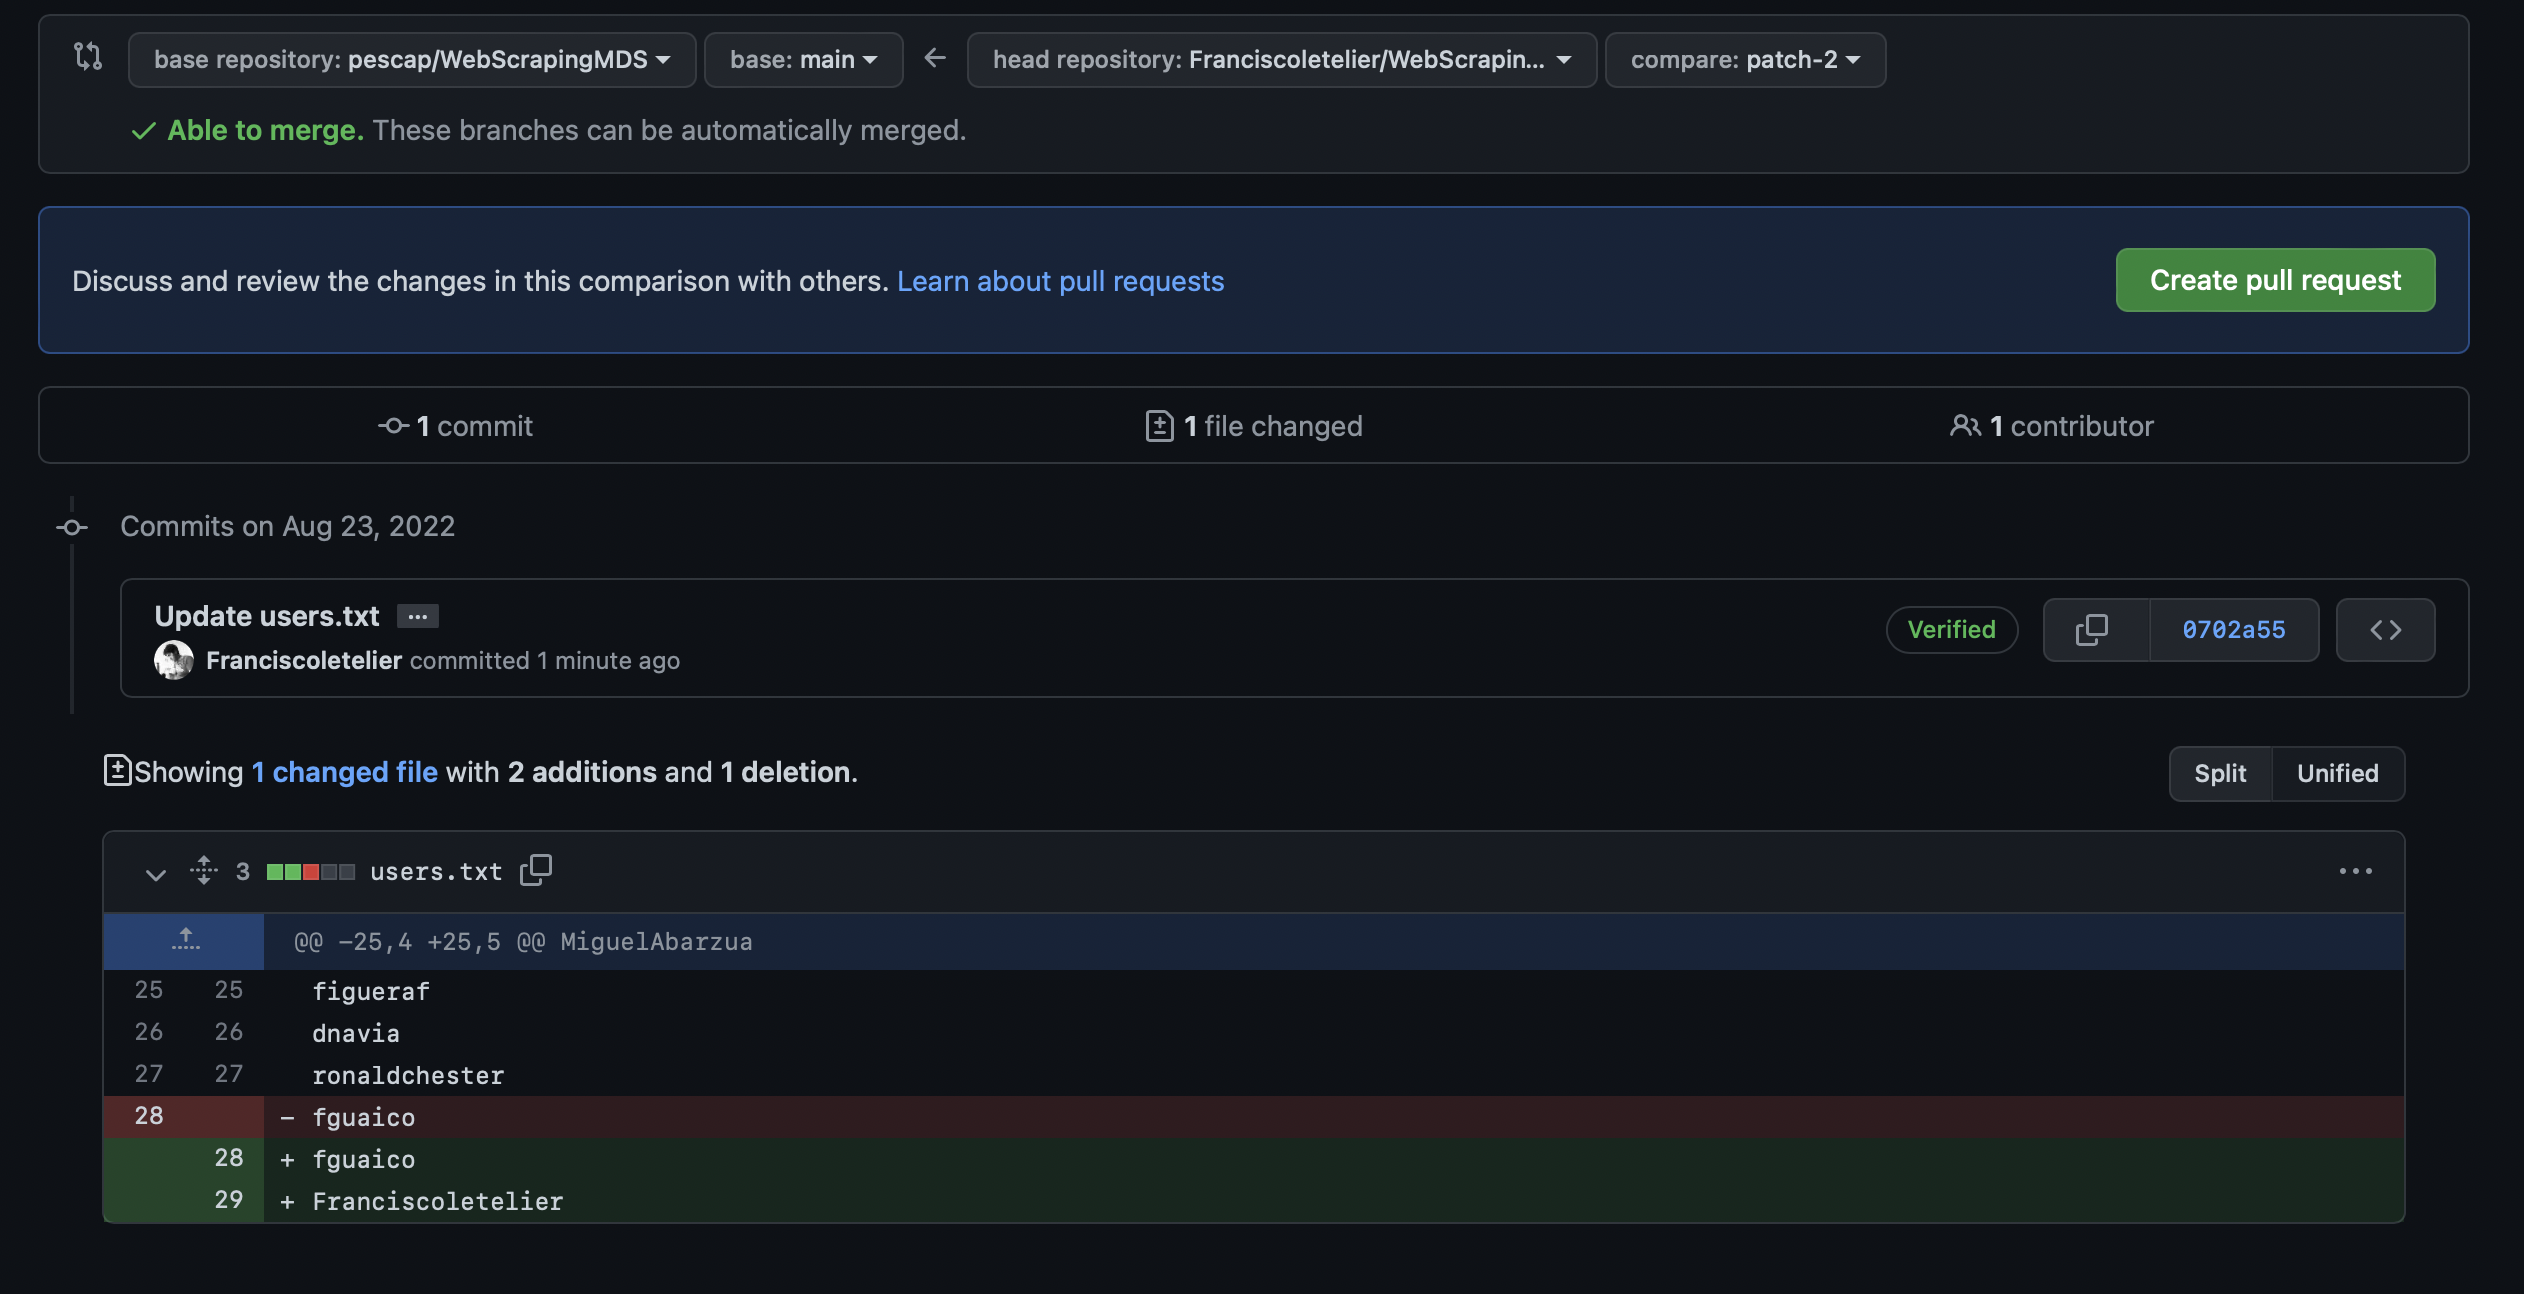Viewport: 2524px width, 1294px height.
Task: Expand hidden diff lines above the hunk
Action: (x=184, y=940)
